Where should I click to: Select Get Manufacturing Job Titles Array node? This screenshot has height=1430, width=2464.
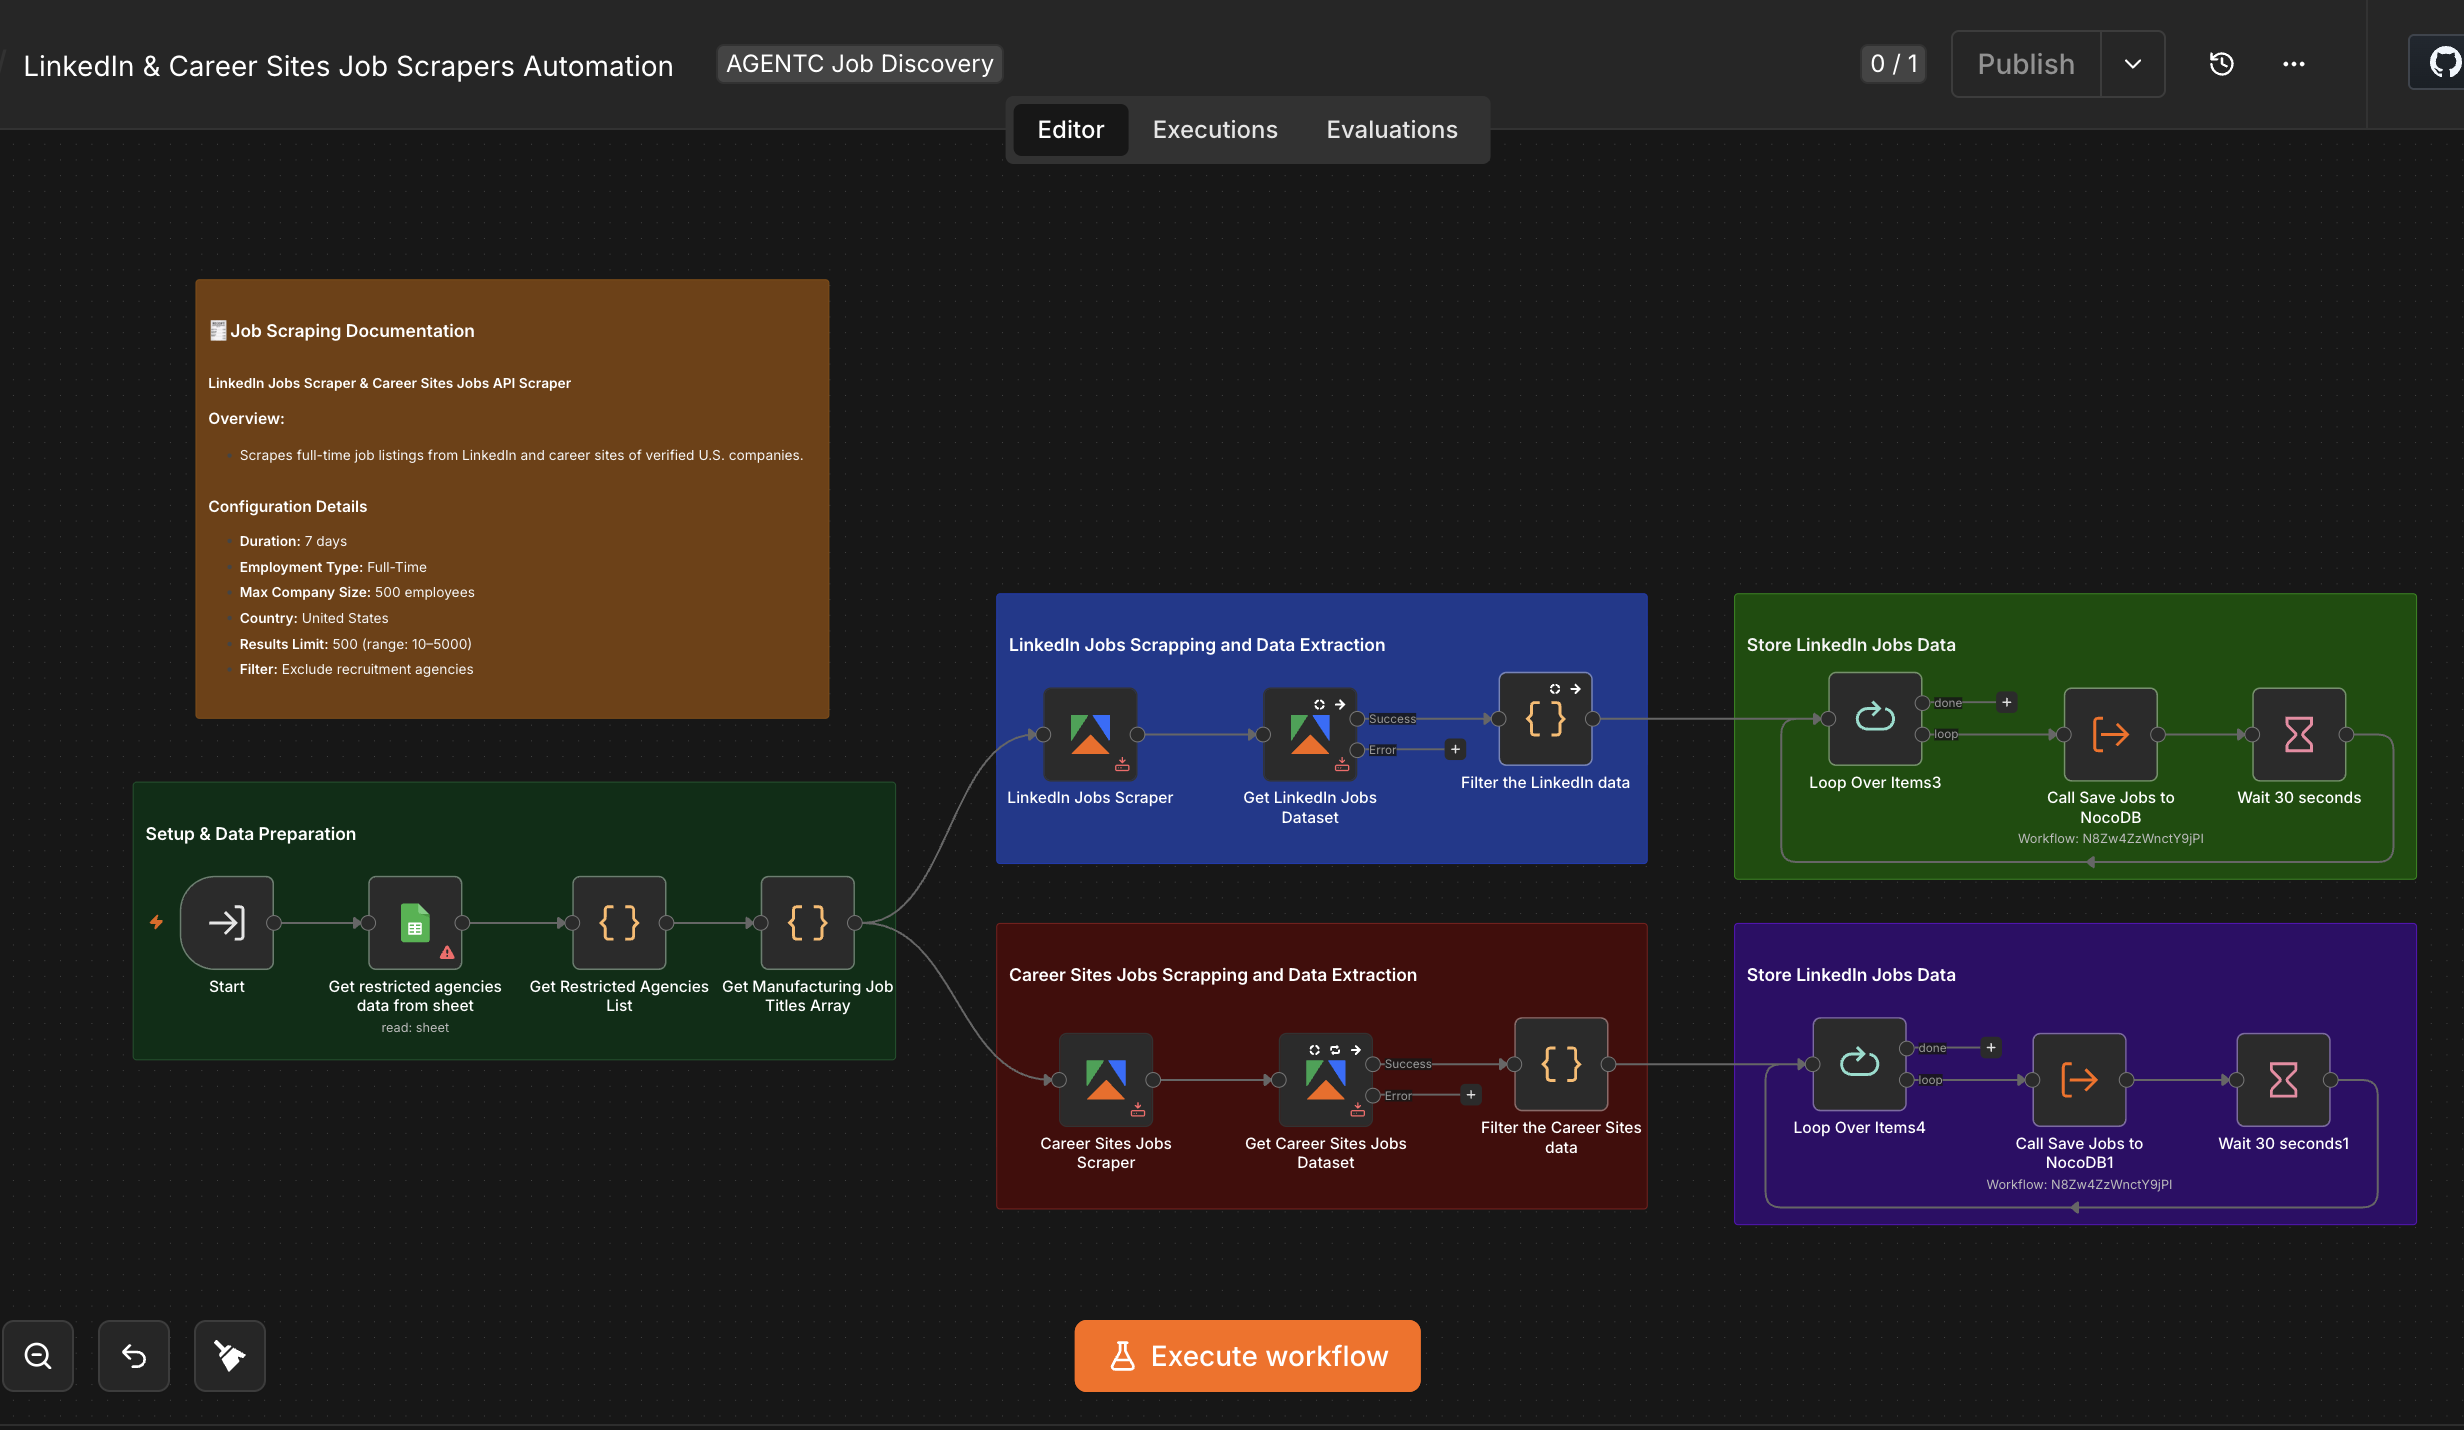[x=807, y=922]
